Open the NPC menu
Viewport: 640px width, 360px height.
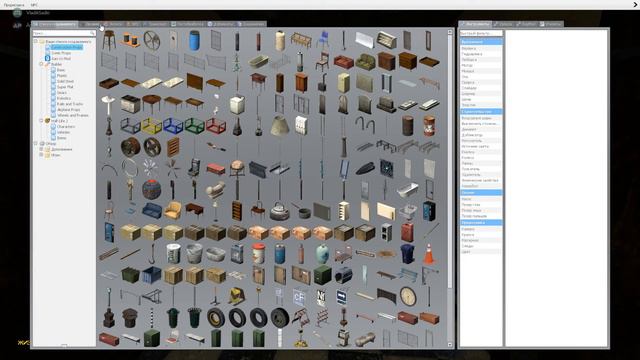[34, 5]
